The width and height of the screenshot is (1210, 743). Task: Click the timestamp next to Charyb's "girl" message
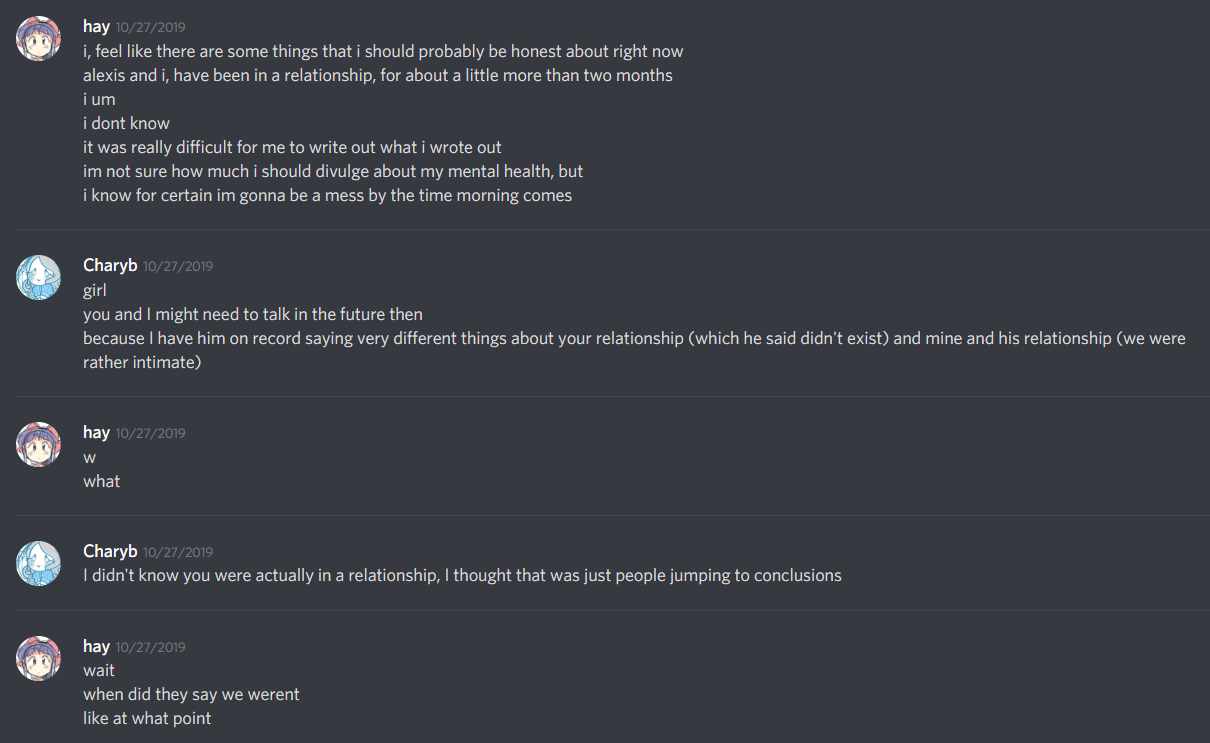coord(178,267)
